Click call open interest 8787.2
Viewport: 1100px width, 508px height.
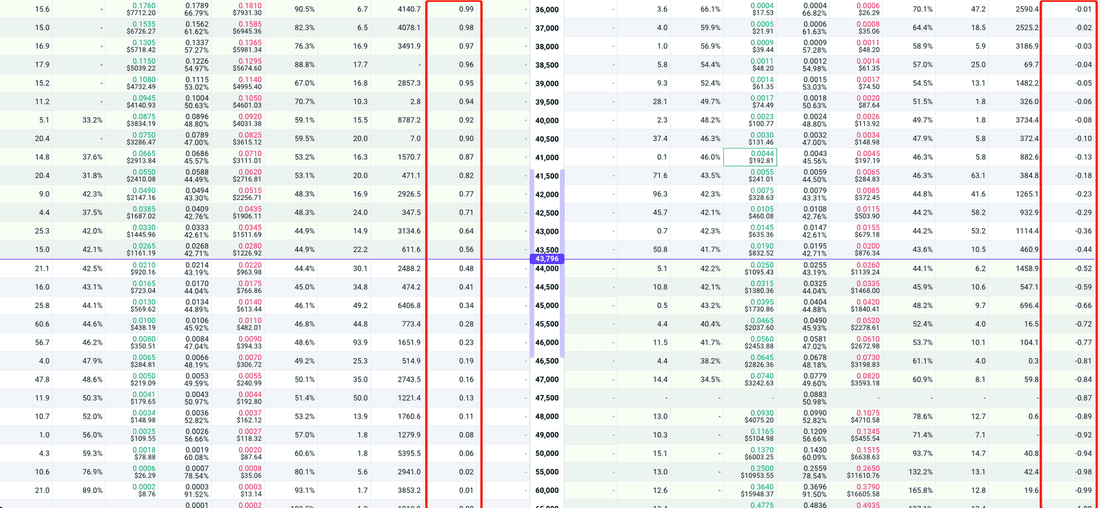408,120
